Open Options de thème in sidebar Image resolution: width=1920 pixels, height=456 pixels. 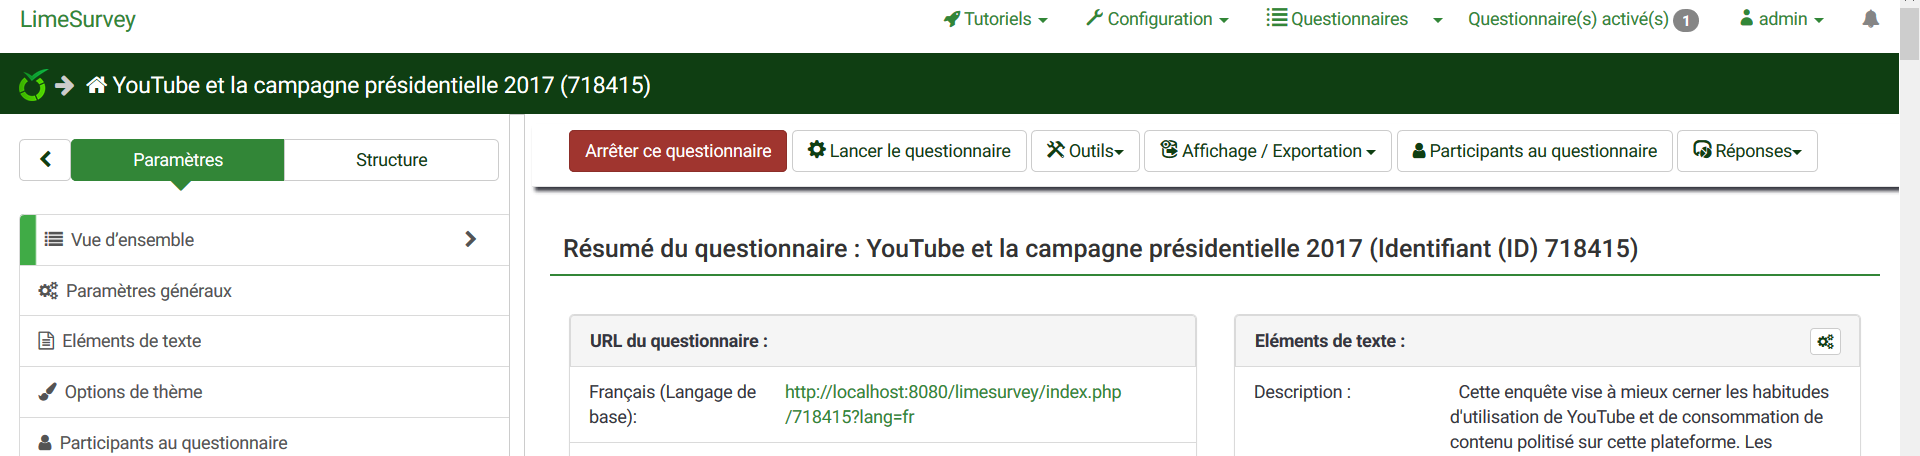133,392
